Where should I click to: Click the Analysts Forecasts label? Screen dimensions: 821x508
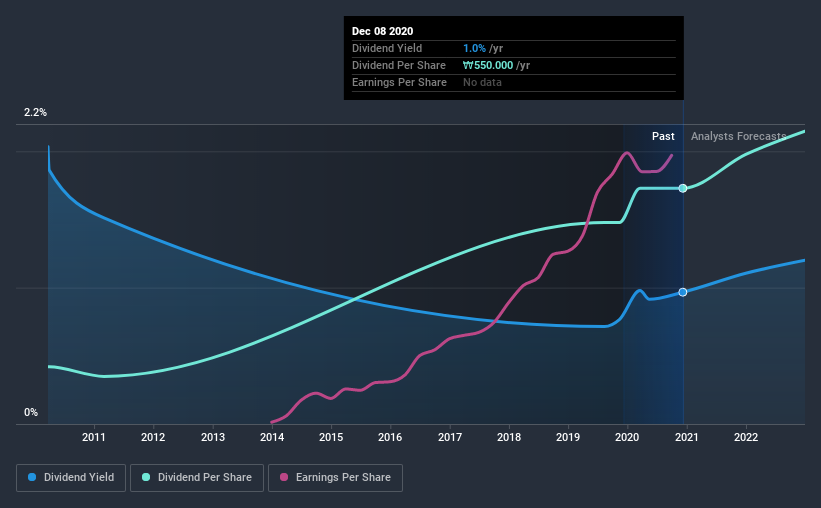tap(738, 137)
